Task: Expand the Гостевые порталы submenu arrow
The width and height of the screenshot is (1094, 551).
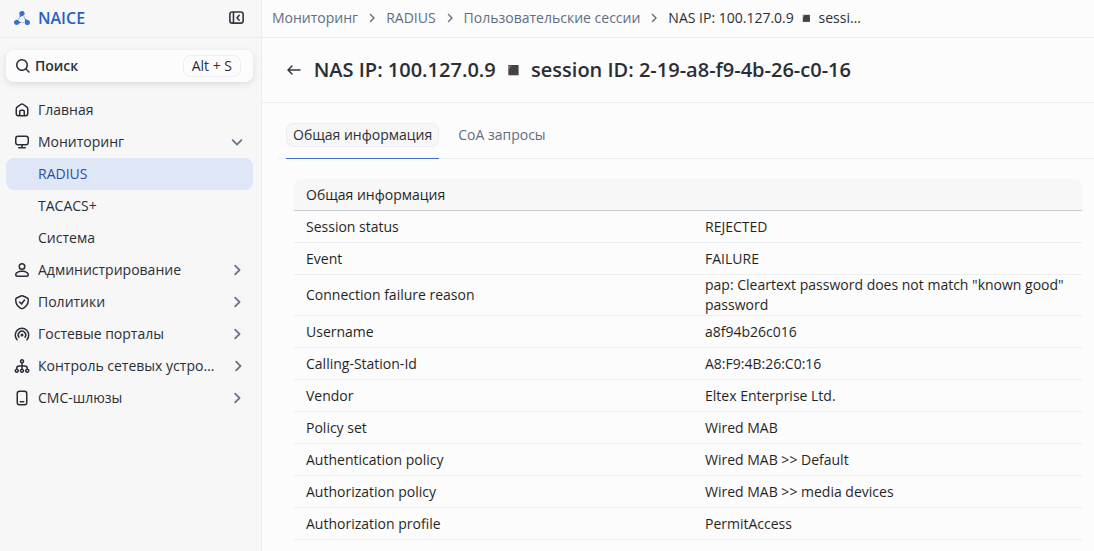Action: point(237,334)
